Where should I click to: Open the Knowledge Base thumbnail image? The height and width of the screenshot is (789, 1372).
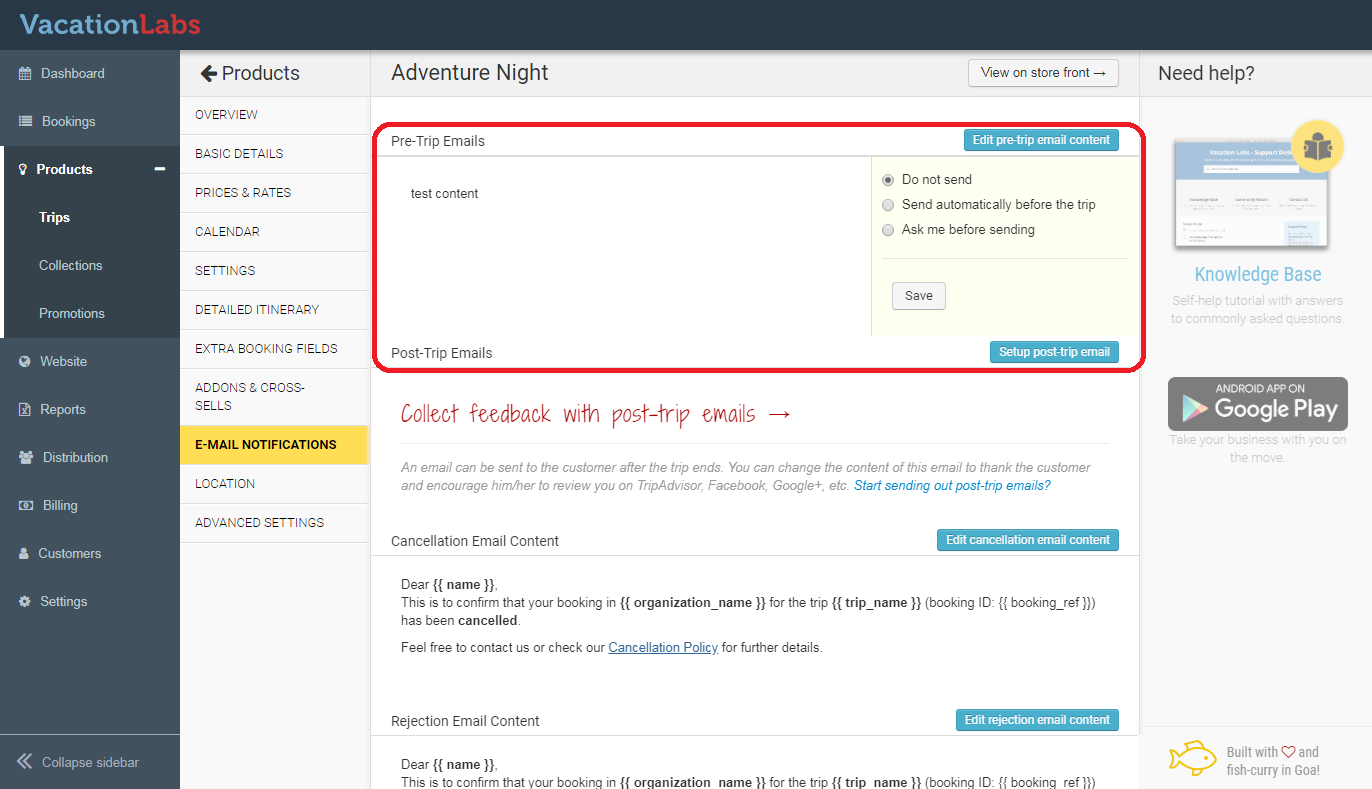coord(1251,194)
